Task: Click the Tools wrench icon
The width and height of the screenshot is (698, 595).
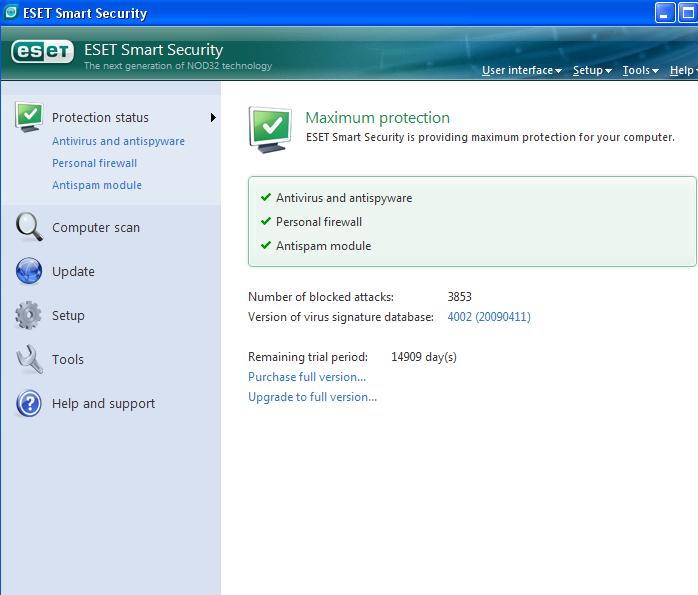Action: 29,359
